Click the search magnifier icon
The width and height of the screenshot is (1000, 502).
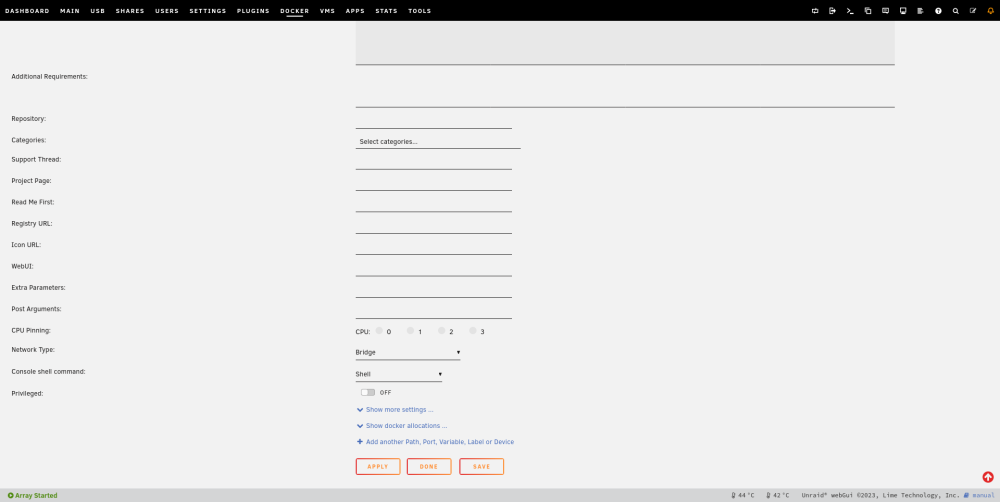tap(955, 11)
